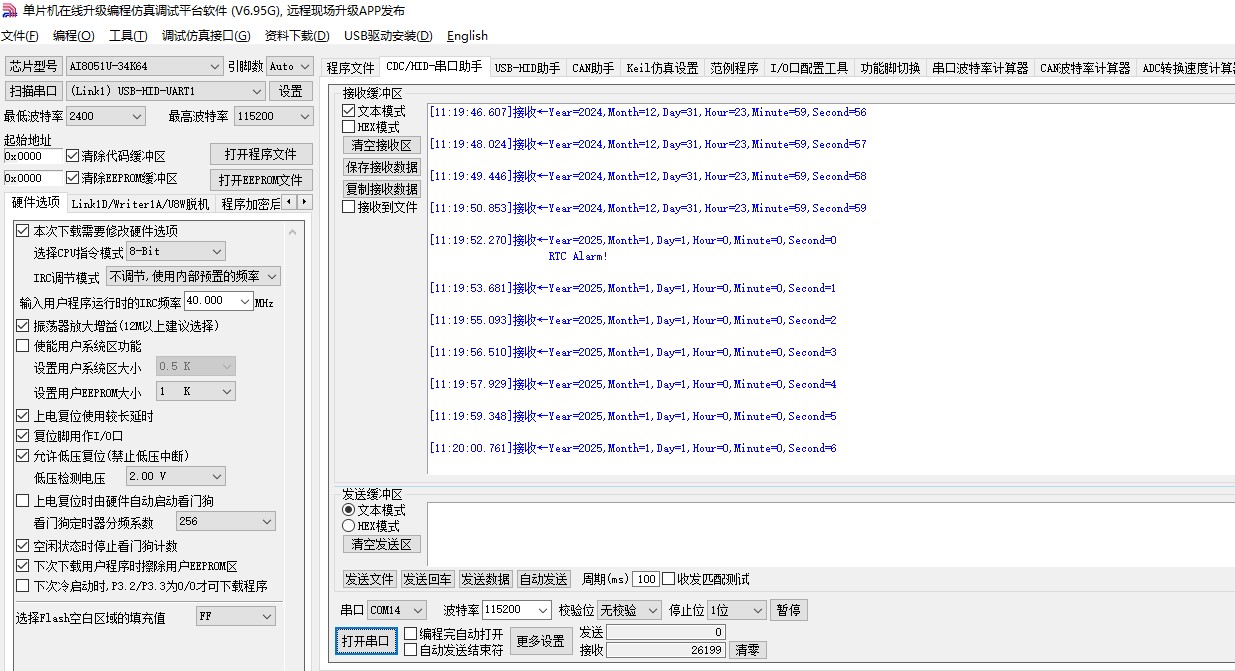Open the 工具(T) menu

pos(128,36)
